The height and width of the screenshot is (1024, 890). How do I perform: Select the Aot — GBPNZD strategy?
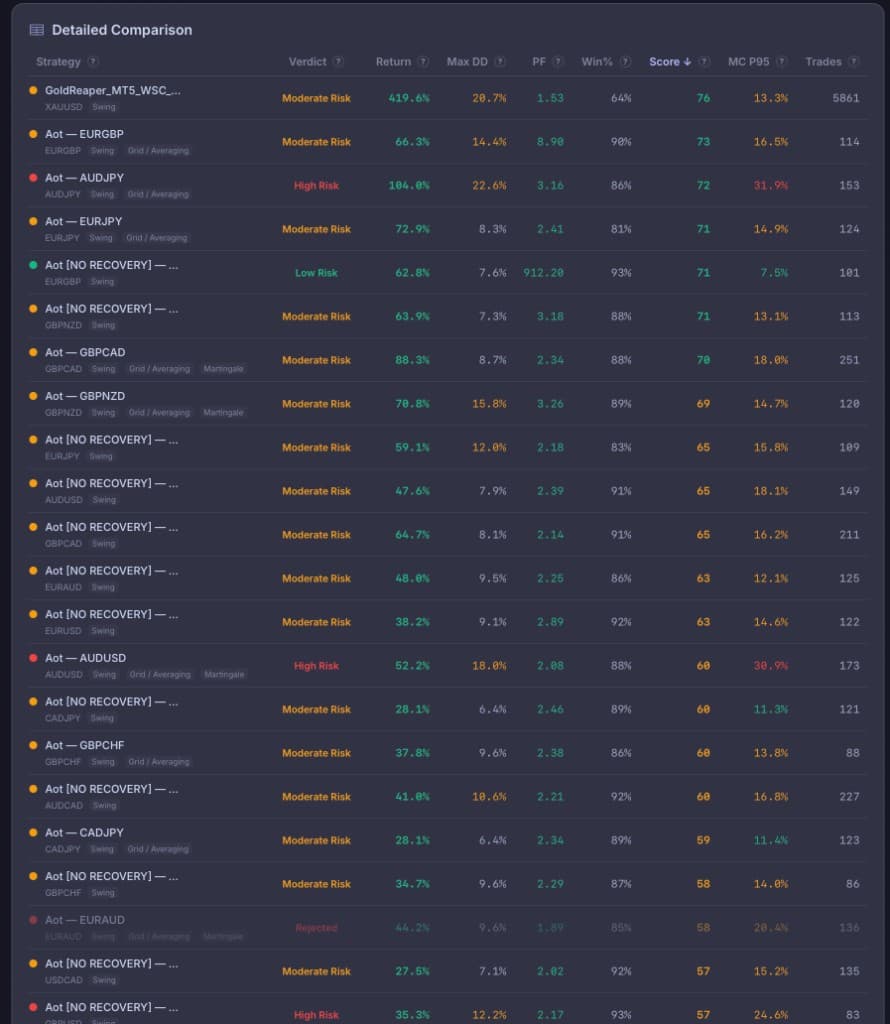tap(85, 396)
